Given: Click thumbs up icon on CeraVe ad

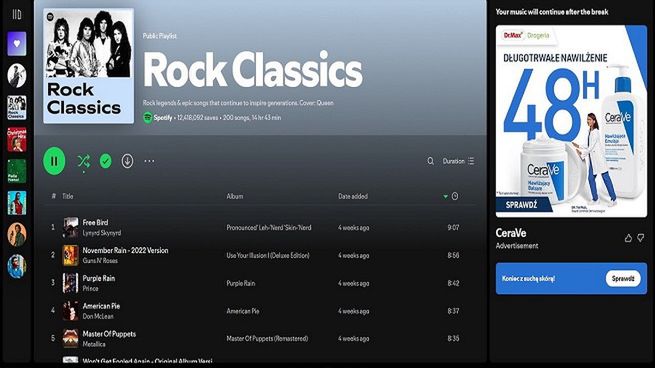Looking at the screenshot, I should click(628, 238).
